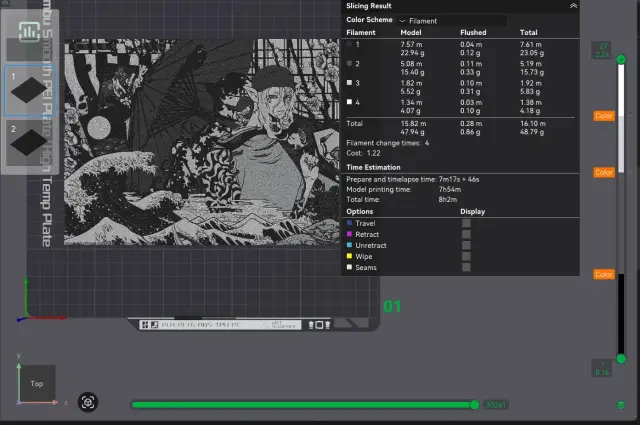Click the plus handle atop the layer slider
The height and width of the screenshot is (425, 640).
(621, 60)
